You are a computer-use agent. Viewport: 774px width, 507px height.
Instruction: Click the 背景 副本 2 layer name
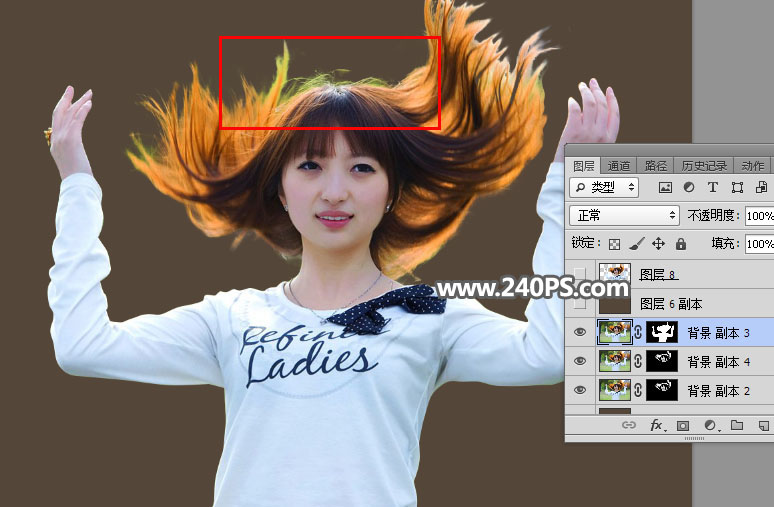(x=719, y=391)
